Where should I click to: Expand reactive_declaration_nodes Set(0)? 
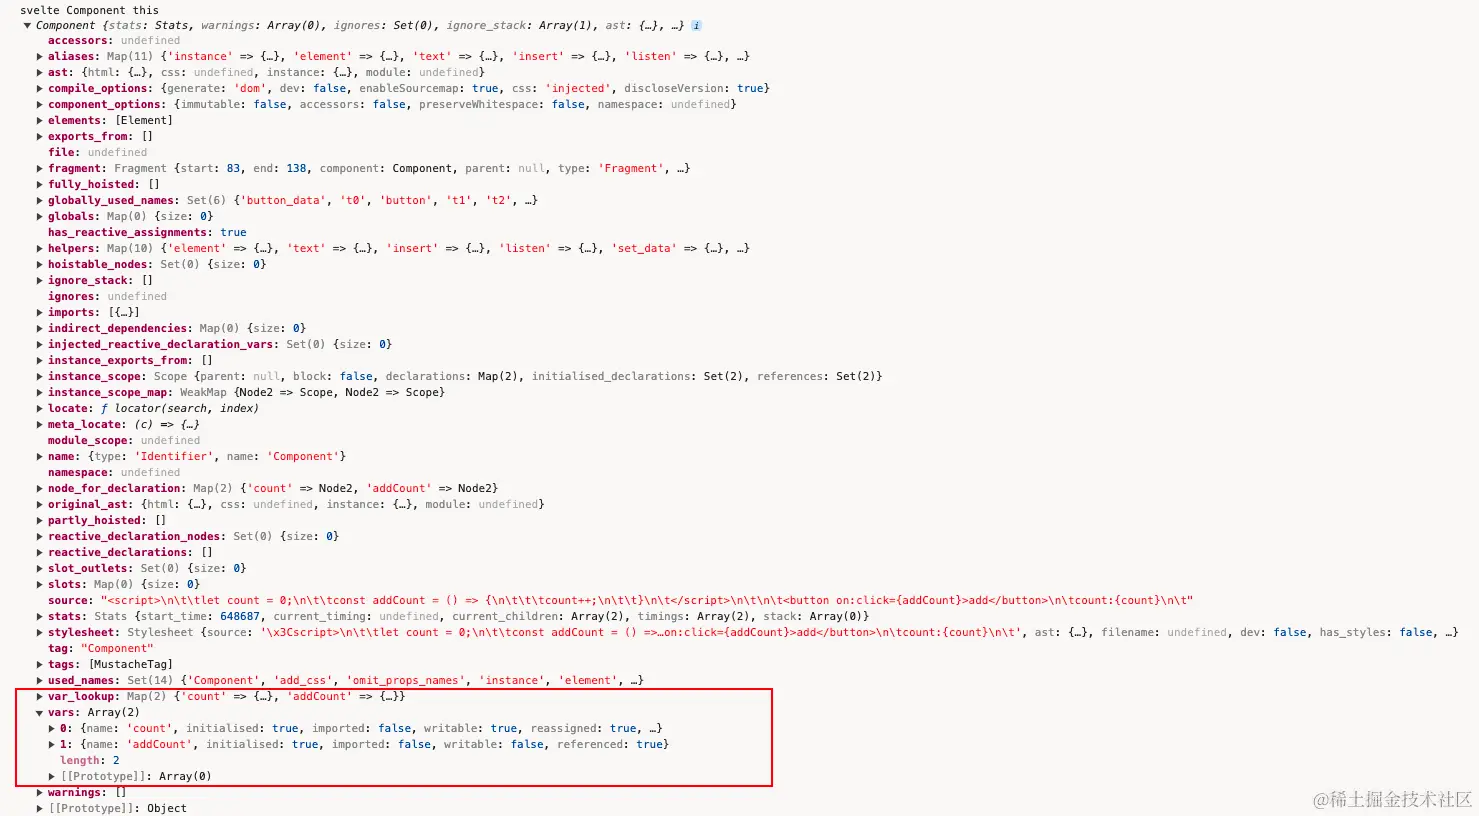click(x=39, y=537)
